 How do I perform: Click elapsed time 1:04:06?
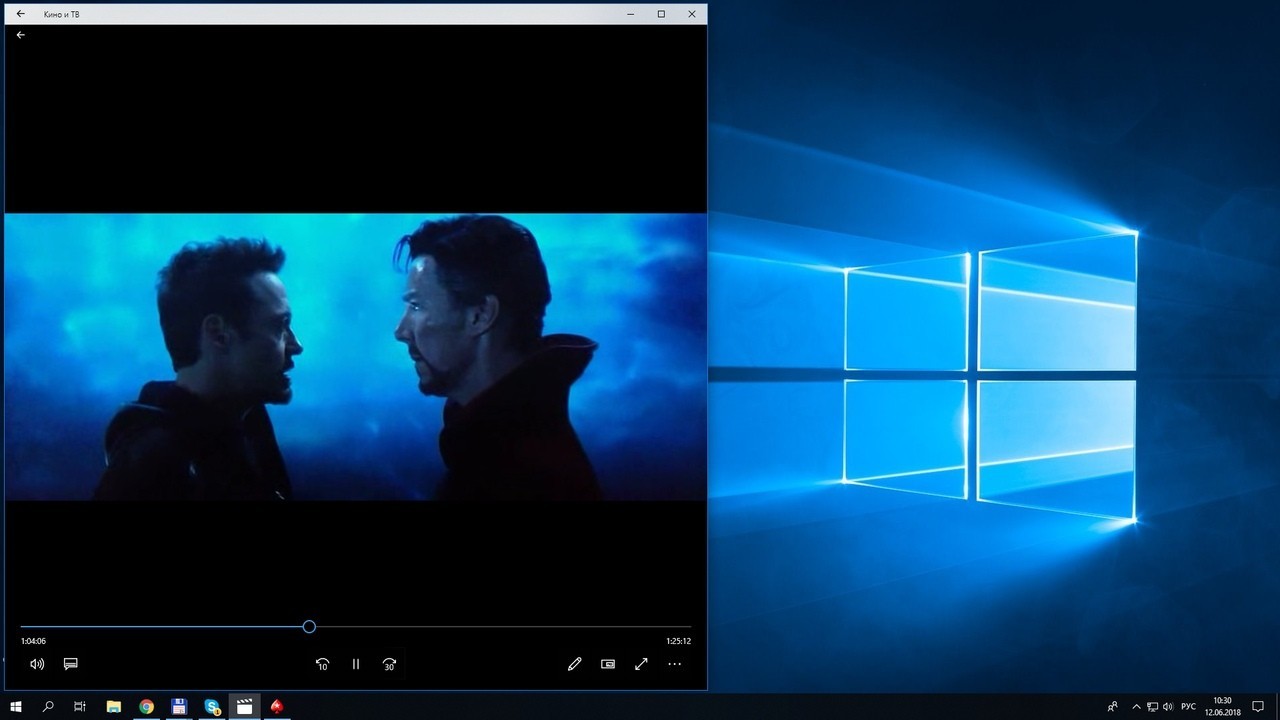tap(33, 642)
